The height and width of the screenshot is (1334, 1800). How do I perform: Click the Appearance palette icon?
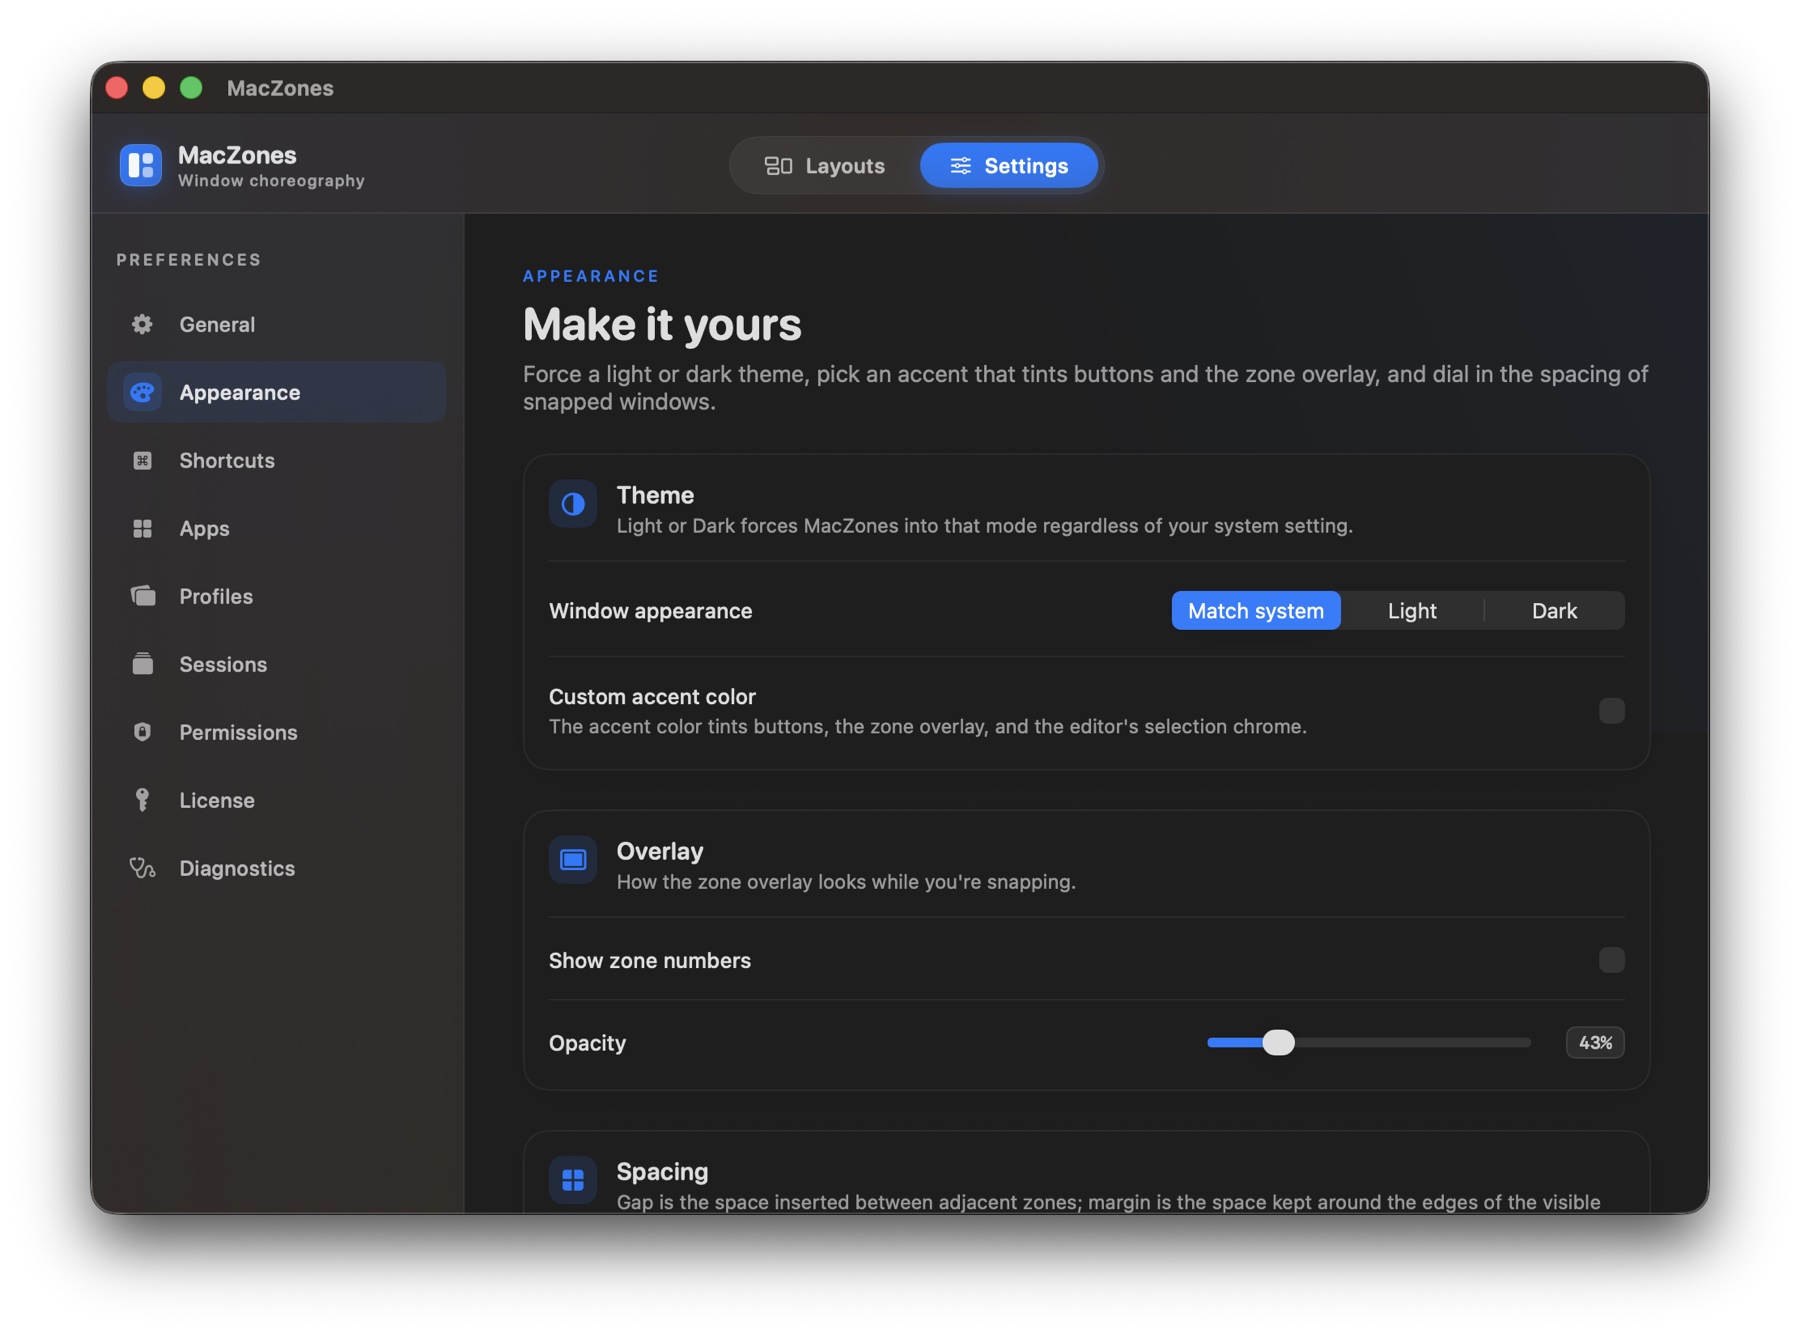coord(142,392)
